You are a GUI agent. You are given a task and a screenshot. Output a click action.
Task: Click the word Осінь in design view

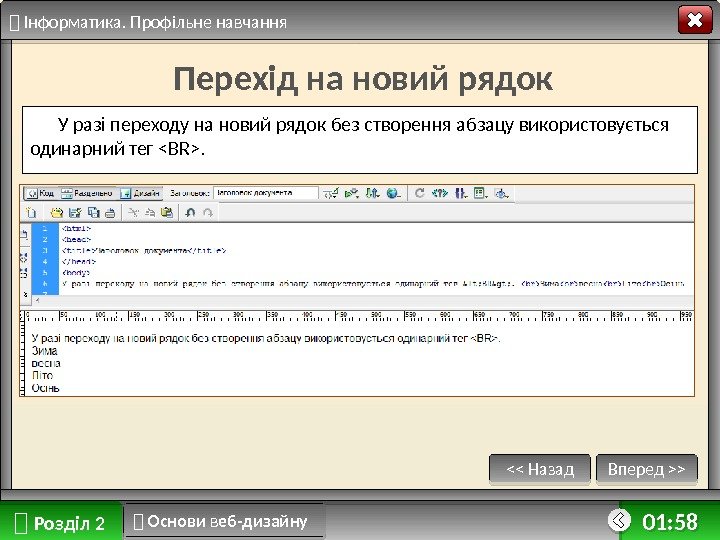tap(45, 388)
